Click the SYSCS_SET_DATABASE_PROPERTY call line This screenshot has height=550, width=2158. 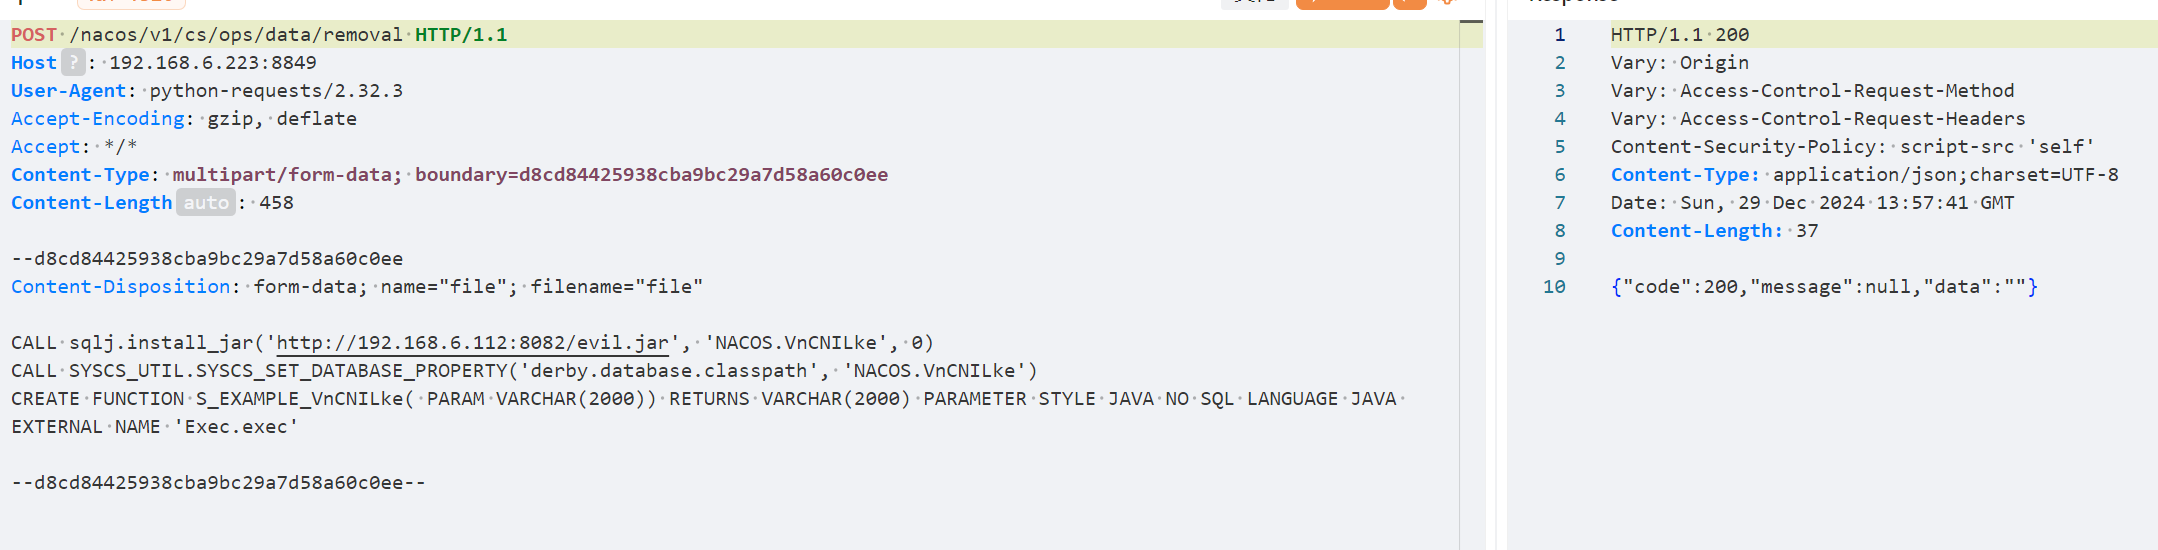(x=524, y=370)
